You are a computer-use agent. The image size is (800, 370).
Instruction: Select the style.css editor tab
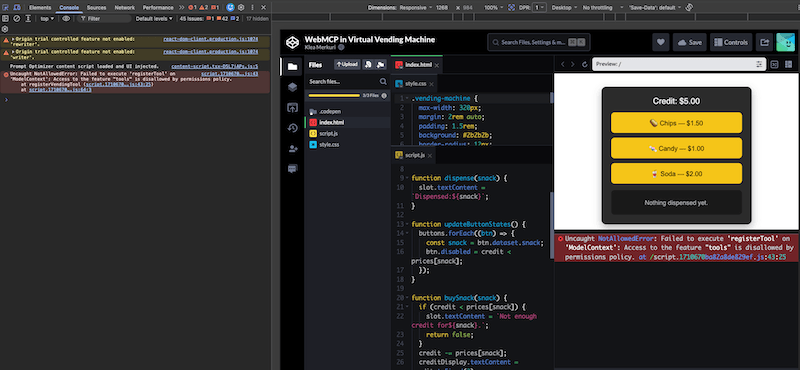(x=413, y=84)
